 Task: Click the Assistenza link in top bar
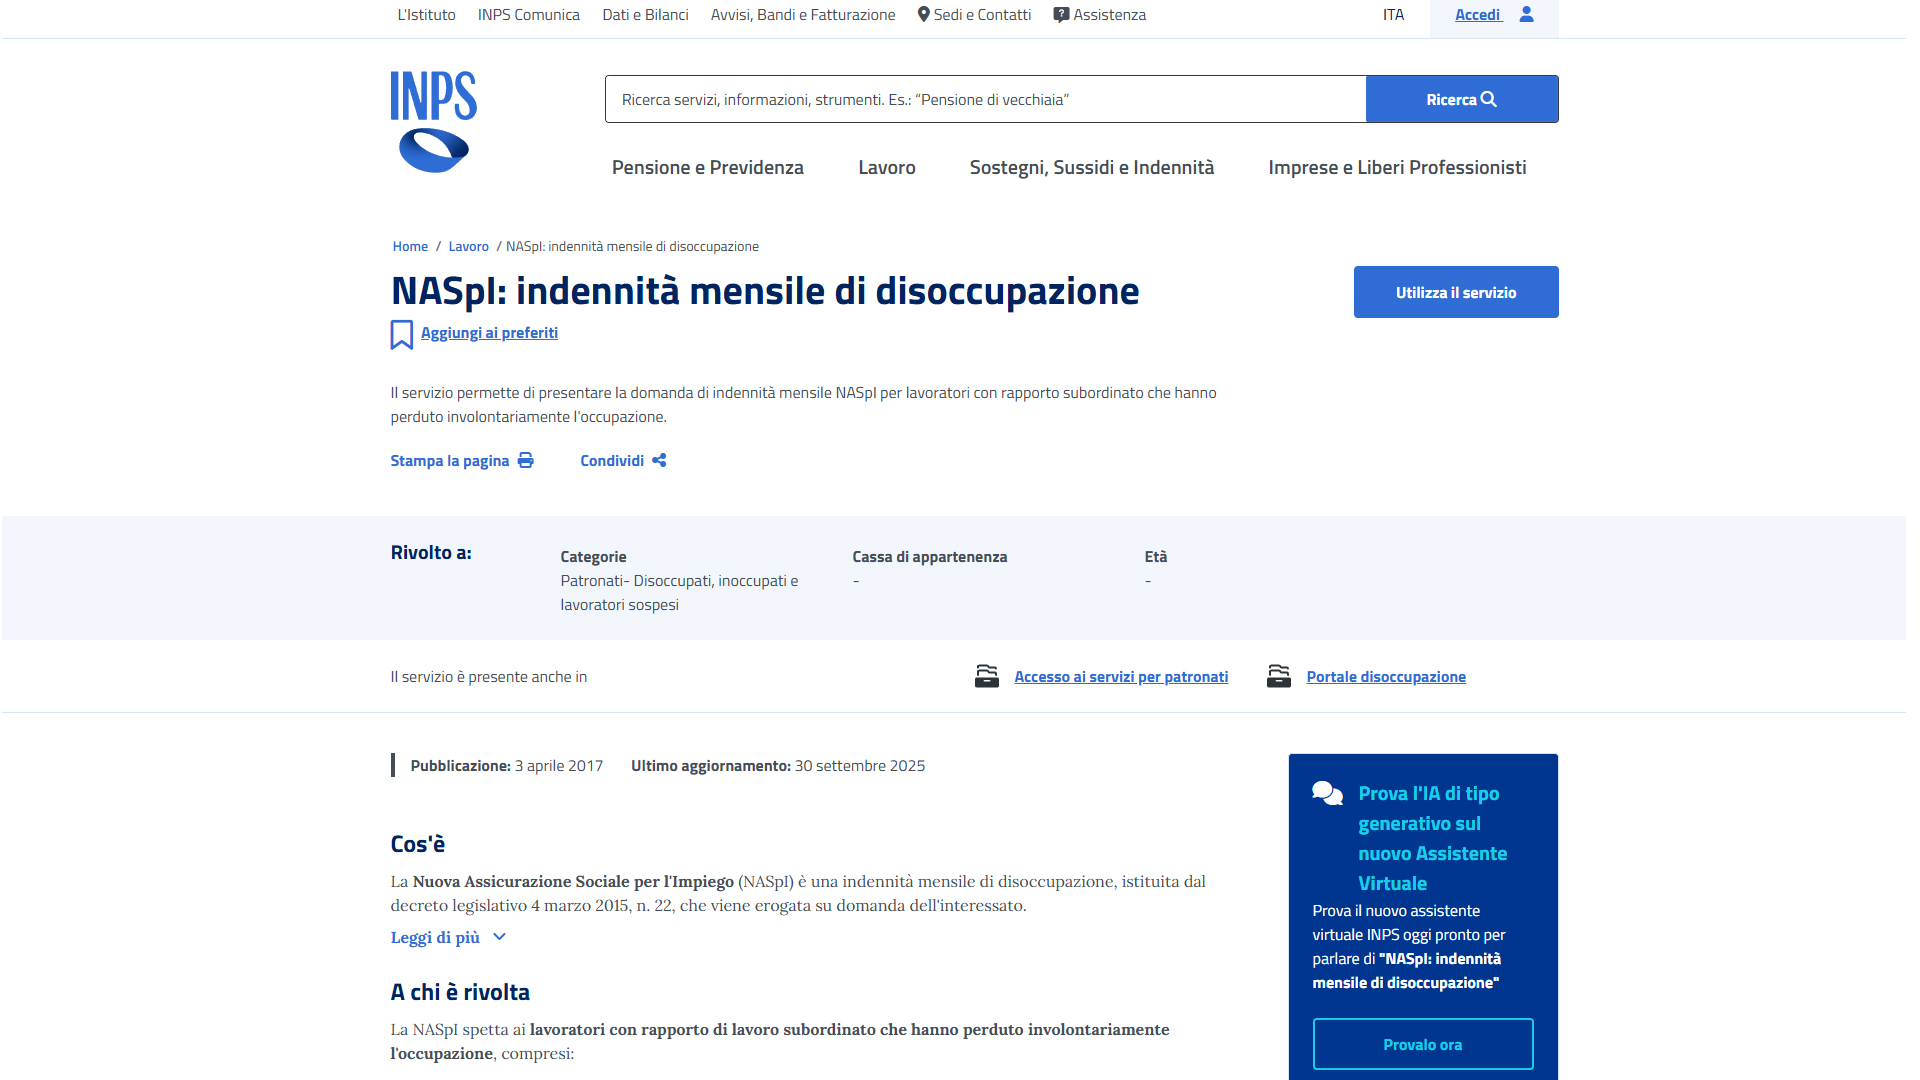click(1110, 15)
